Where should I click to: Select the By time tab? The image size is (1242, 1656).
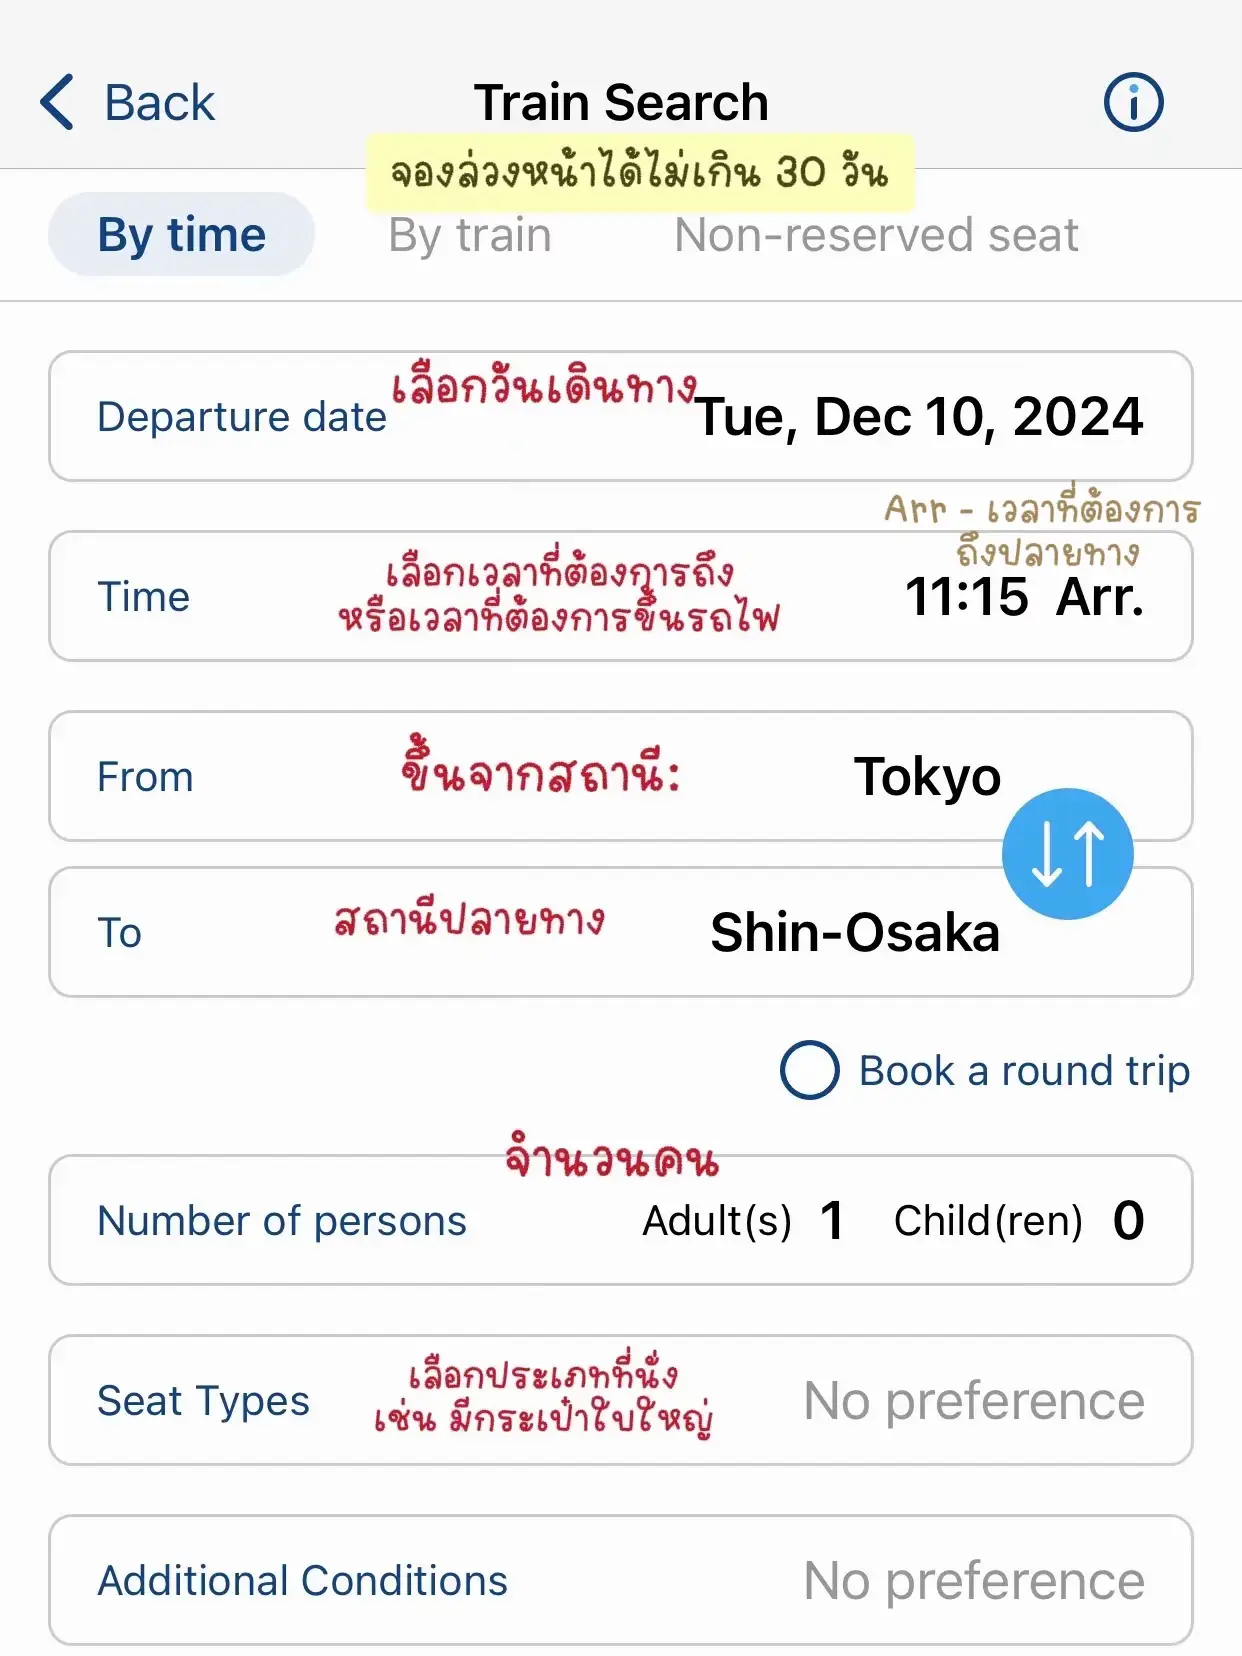pyautogui.click(x=182, y=235)
